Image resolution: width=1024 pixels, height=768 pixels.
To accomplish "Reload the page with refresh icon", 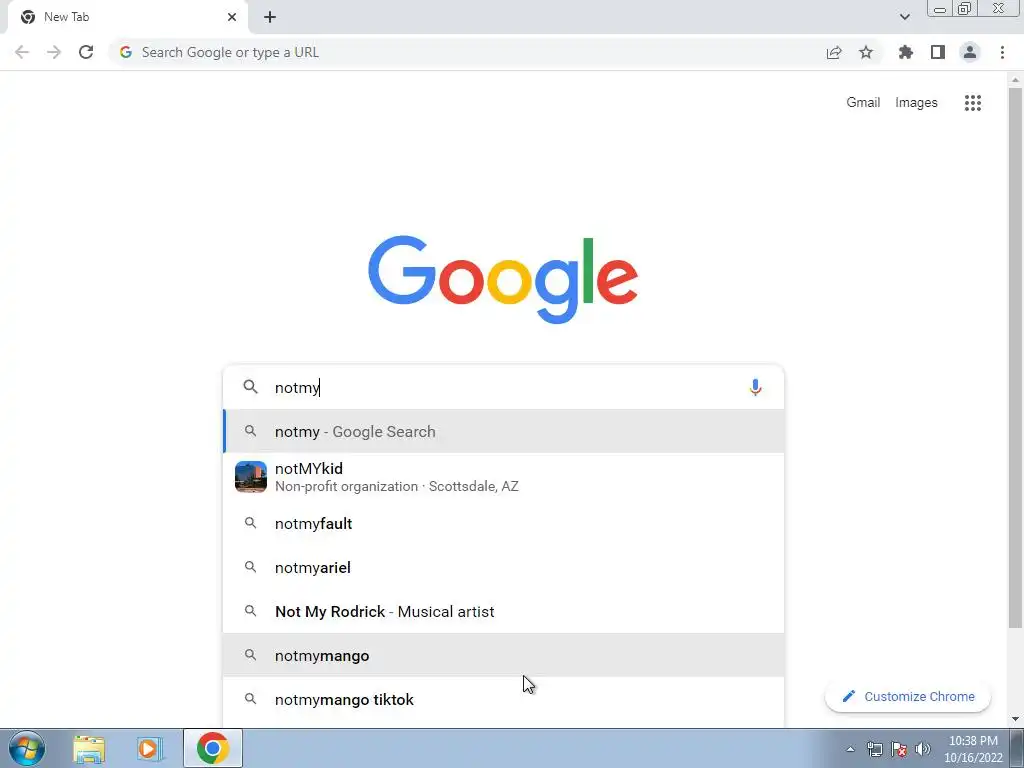I will pyautogui.click(x=86, y=52).
